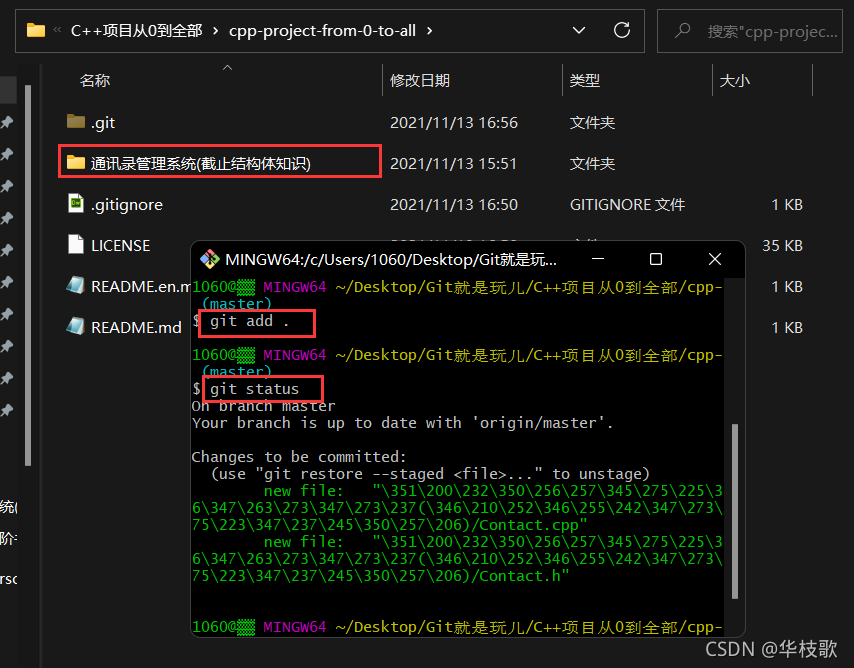Screen dimensions: 854x668
Task: Click the Git Bash MINGW64 window icon
Action: (x=210, y=259)
